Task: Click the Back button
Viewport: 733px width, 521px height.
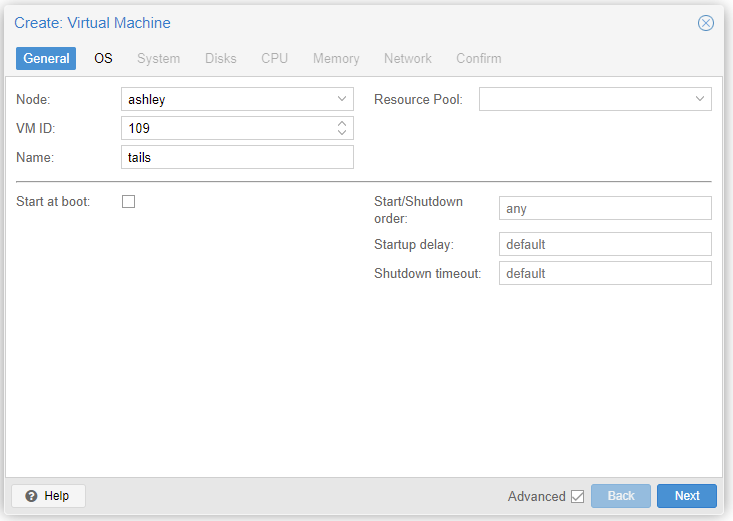Action: pos(621,496)
